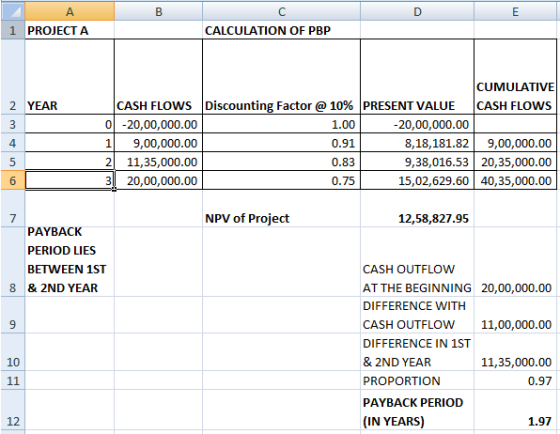Select row 12 header
Image resolution: width=560 pixels, height=434 pixels.
[12, 409]
